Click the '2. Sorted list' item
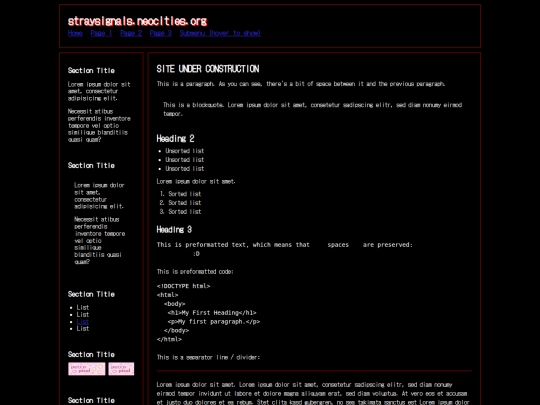This screenshot has height=405, width=540. coord(180,203)
